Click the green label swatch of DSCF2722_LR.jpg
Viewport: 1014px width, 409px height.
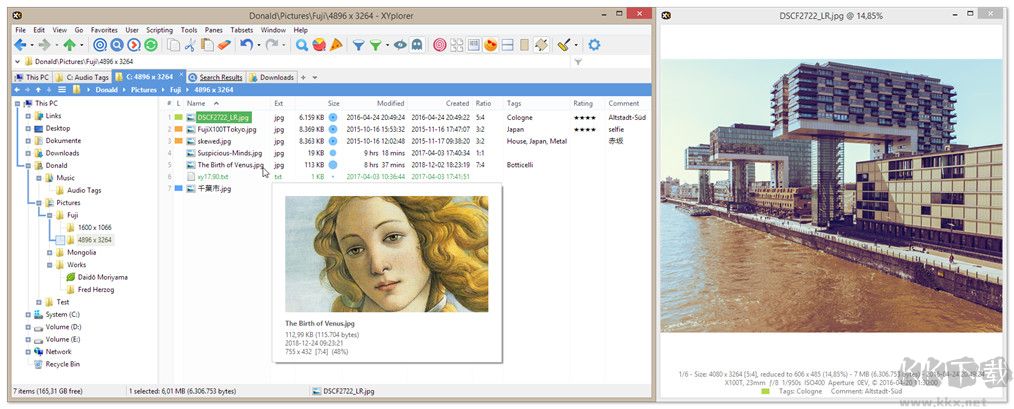coord(179,117)
